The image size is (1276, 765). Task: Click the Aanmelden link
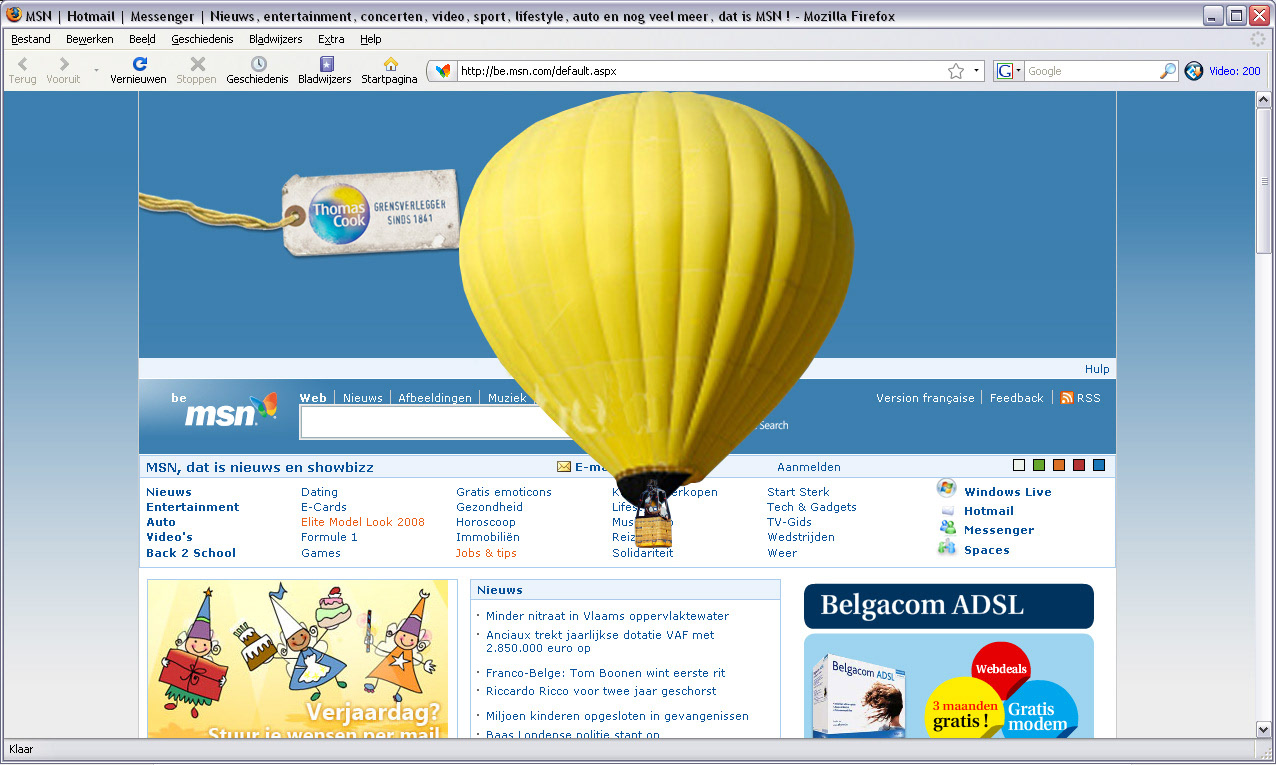(809, 467)
